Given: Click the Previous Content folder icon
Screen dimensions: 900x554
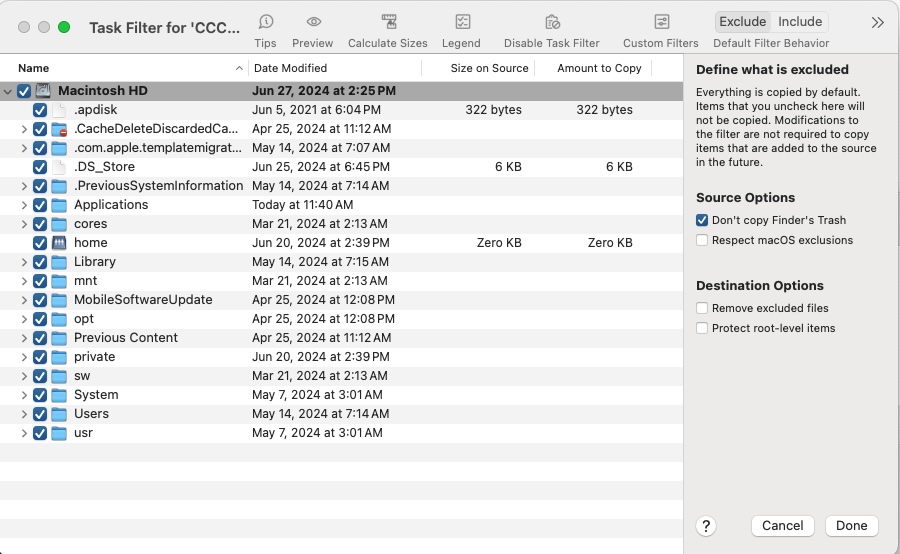Looking at the screenshot, I should pyautogui.click(x=59, y=338).
